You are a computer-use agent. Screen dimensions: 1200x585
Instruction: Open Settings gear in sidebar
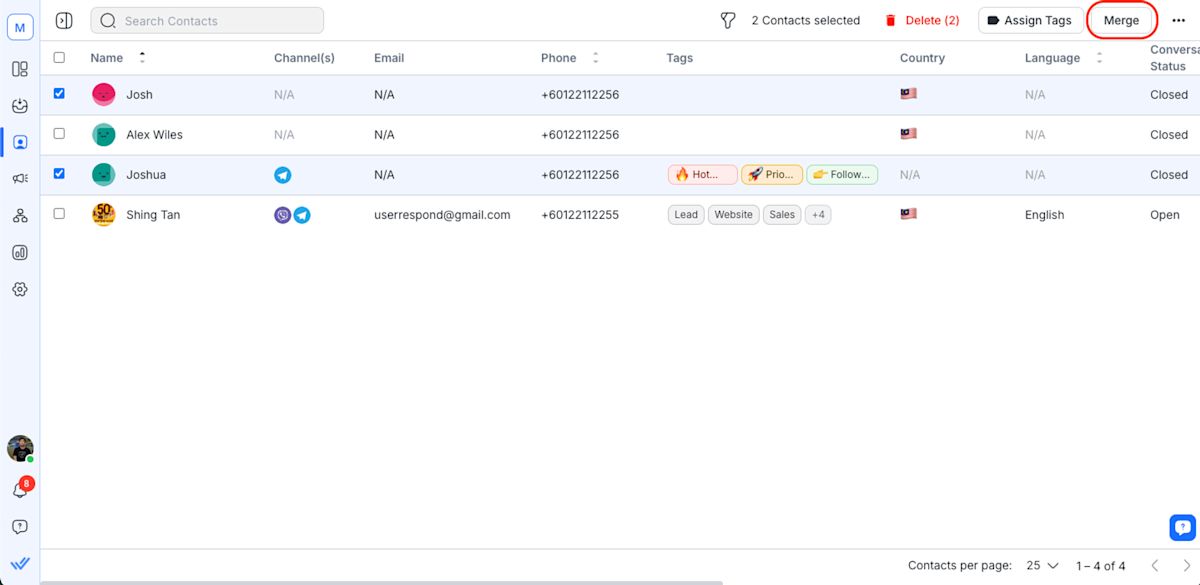(x=20, y=289)
